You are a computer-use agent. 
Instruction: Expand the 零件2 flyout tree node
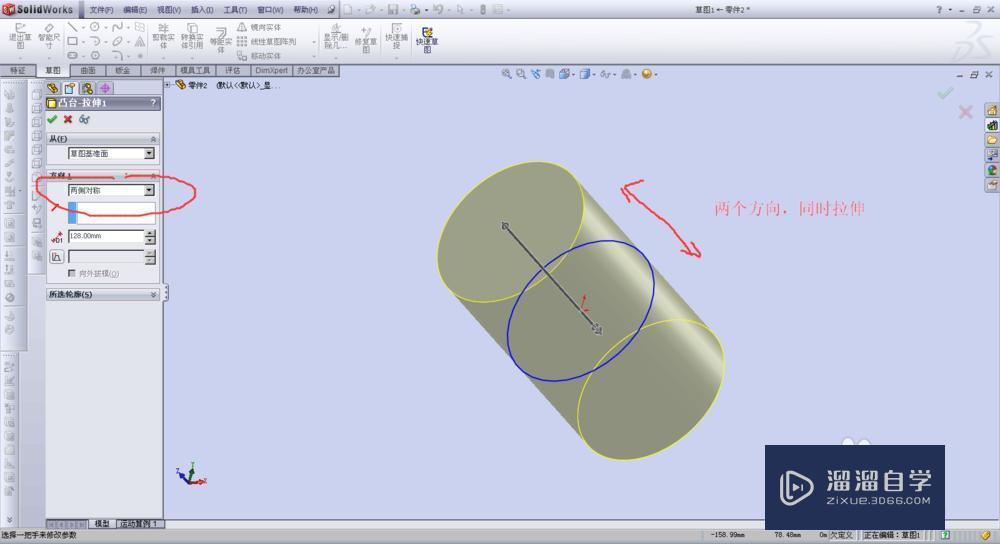coord(168,84)
